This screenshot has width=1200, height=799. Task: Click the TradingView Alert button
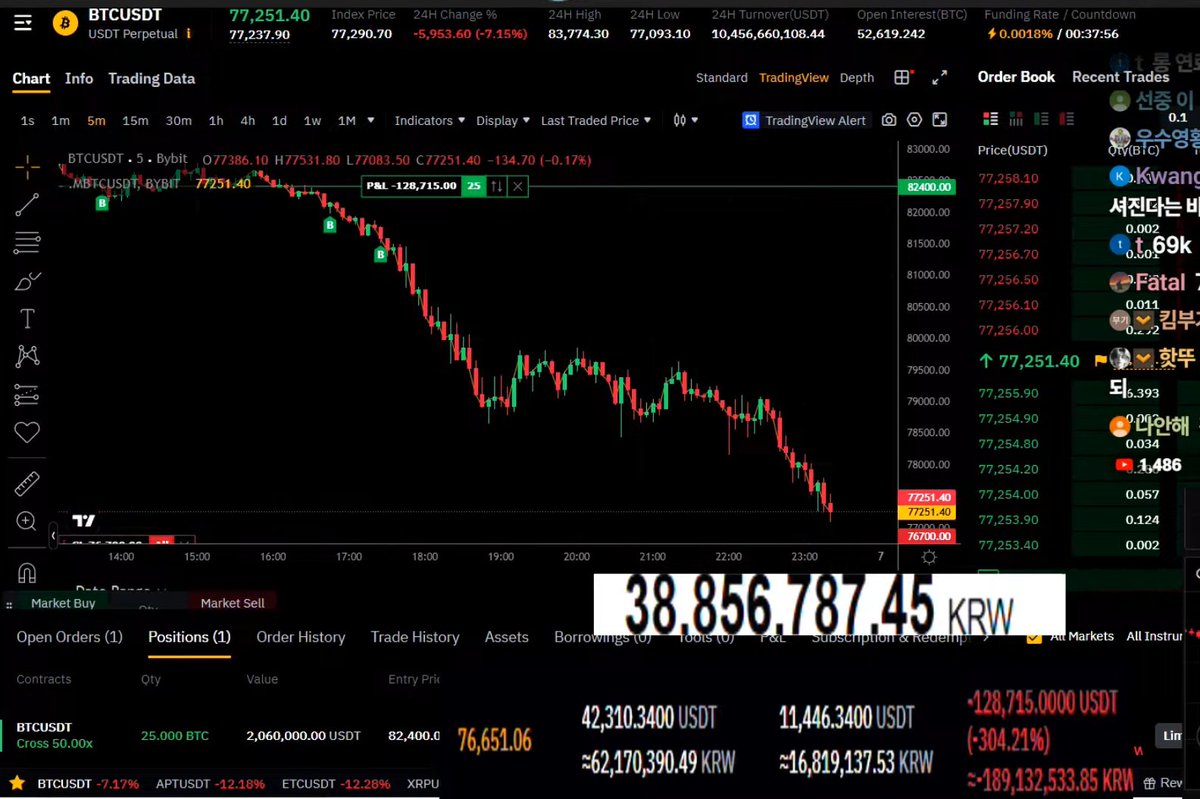coord(806,120)
